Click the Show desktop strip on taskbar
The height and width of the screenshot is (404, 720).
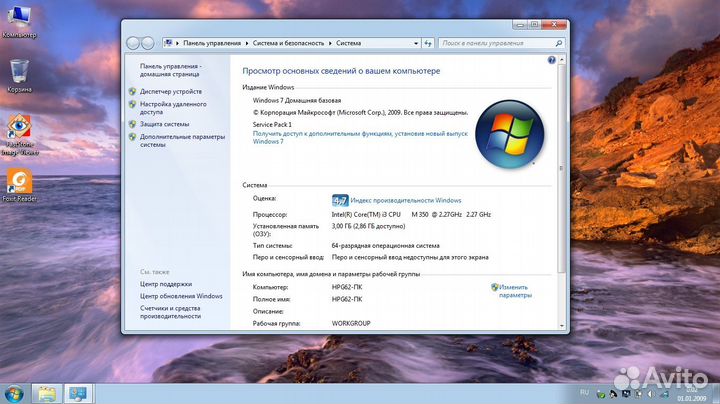click(x=714, y=394)
